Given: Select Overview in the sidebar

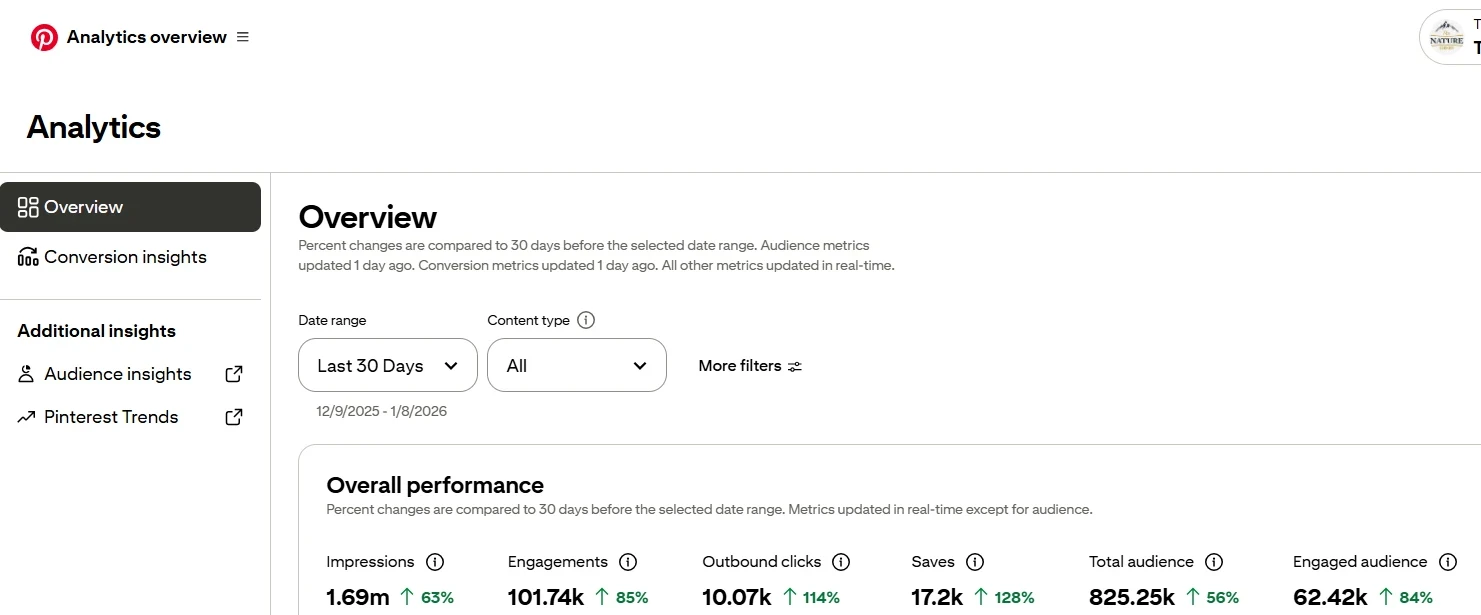Looking at the screenshot, I should 130,207.
